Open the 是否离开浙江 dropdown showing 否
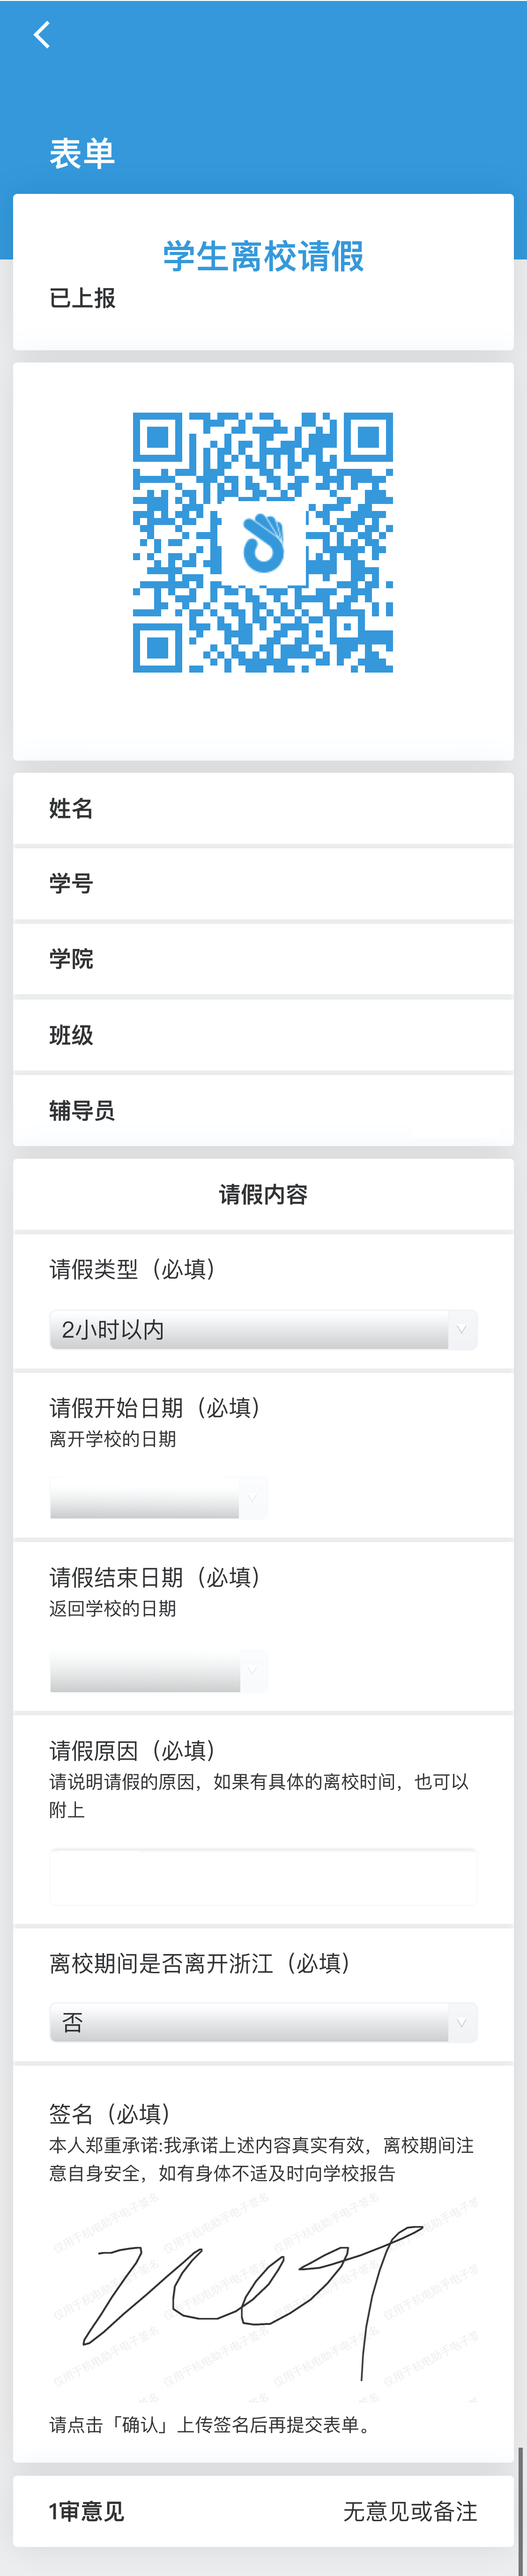Image resolution: width=527 pixels, height=2576 pixels. pos(263,2022)
